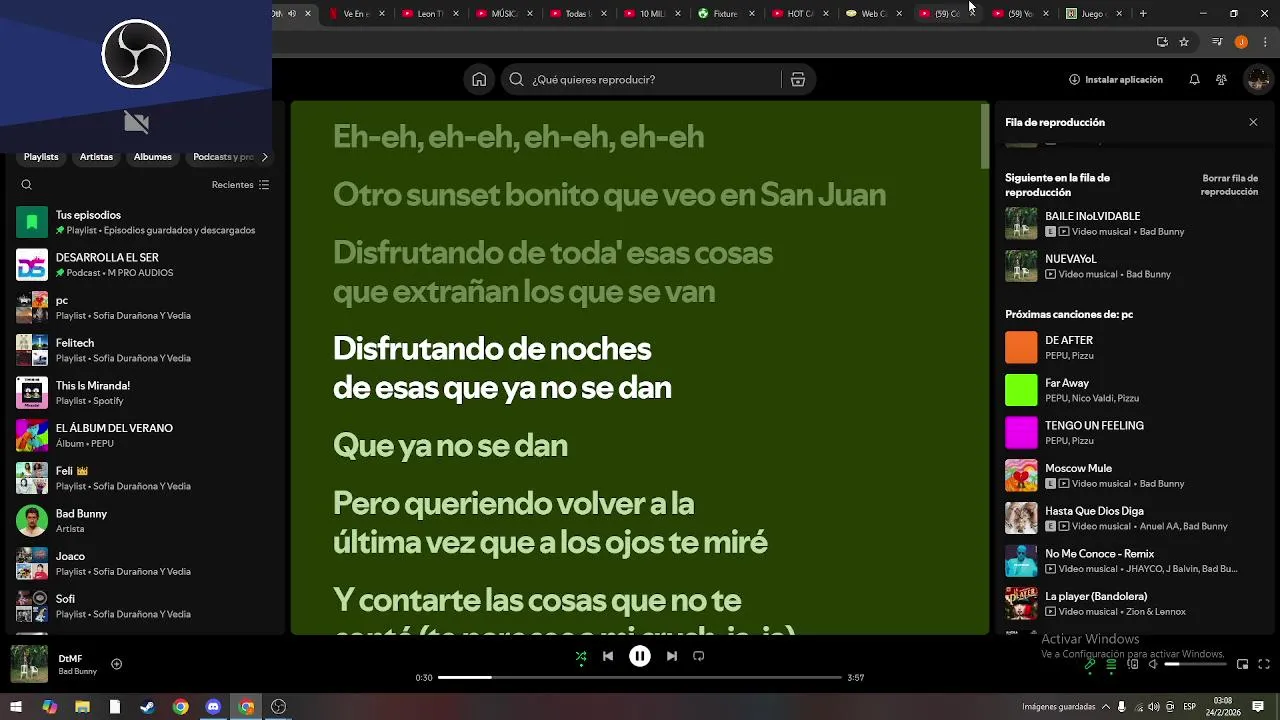This screenshot has width=1280, height=720.
Task: Click the search icon in library sidebar
Action: 27,185
